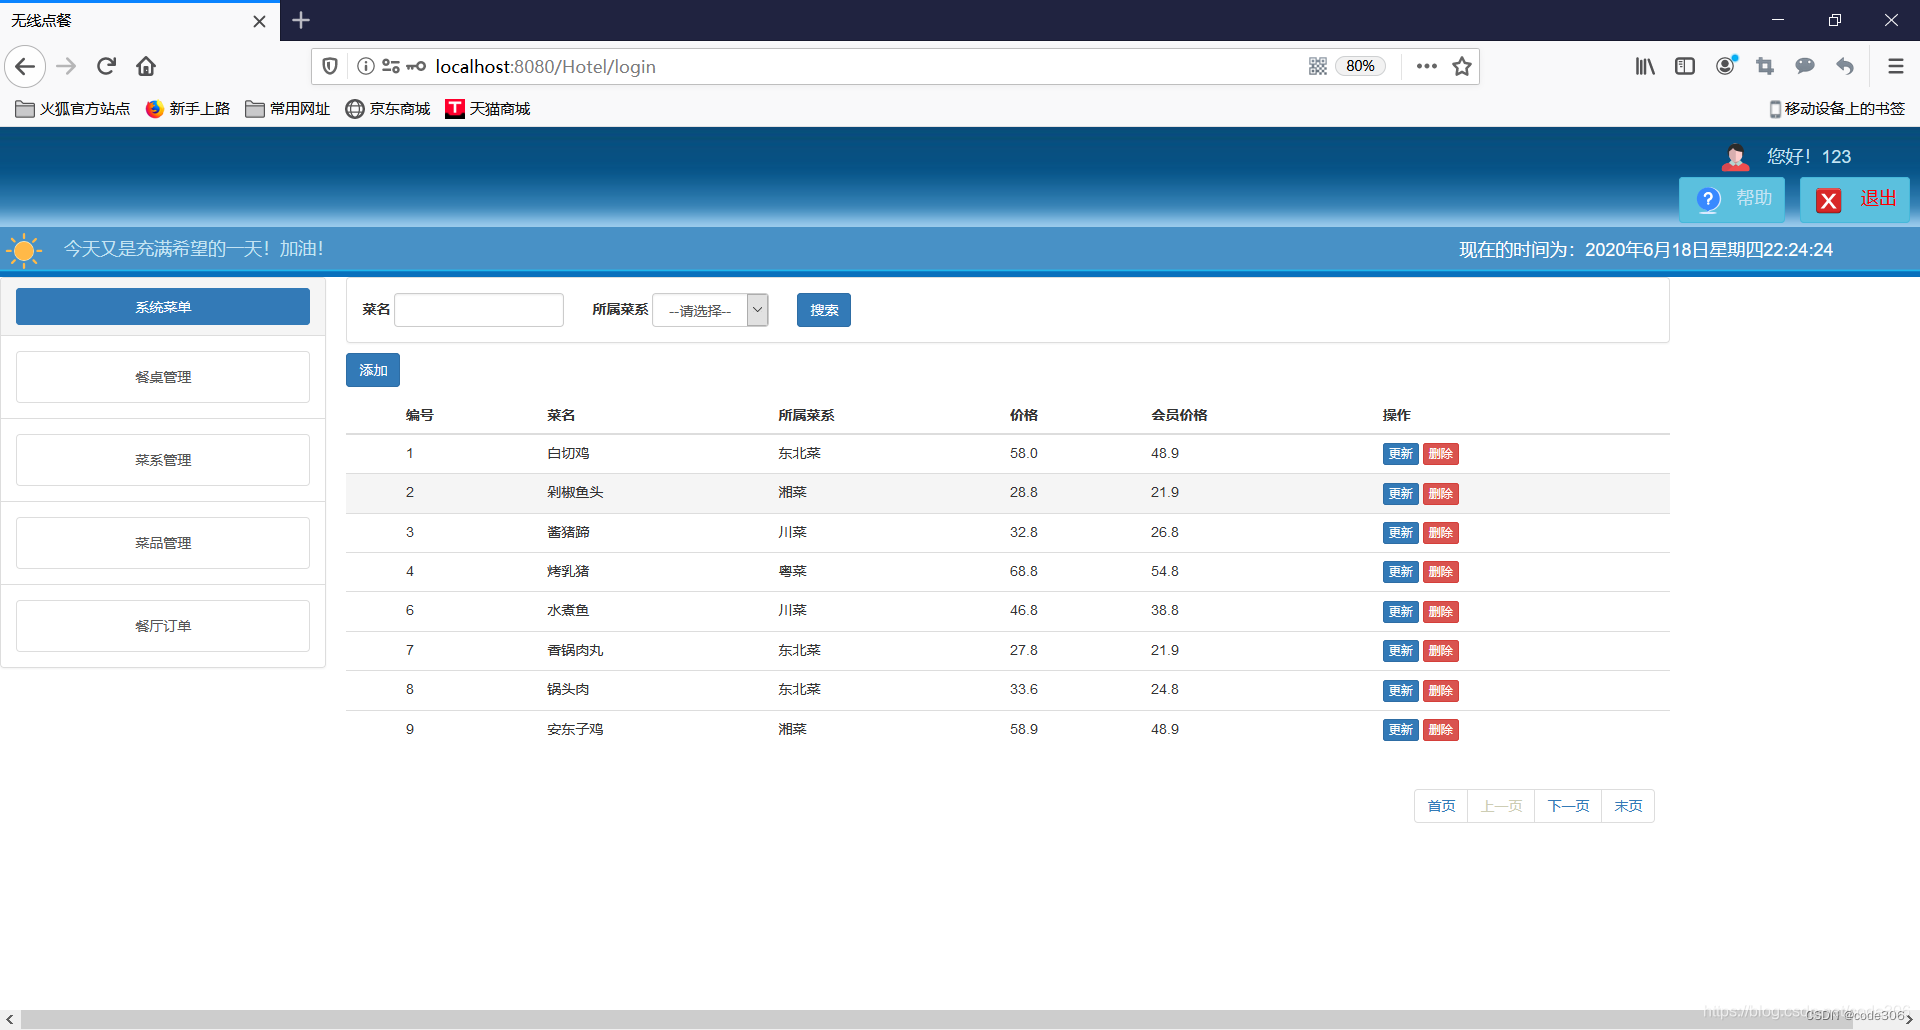Reset the 80% zoom level badge

click(1360, 66)
